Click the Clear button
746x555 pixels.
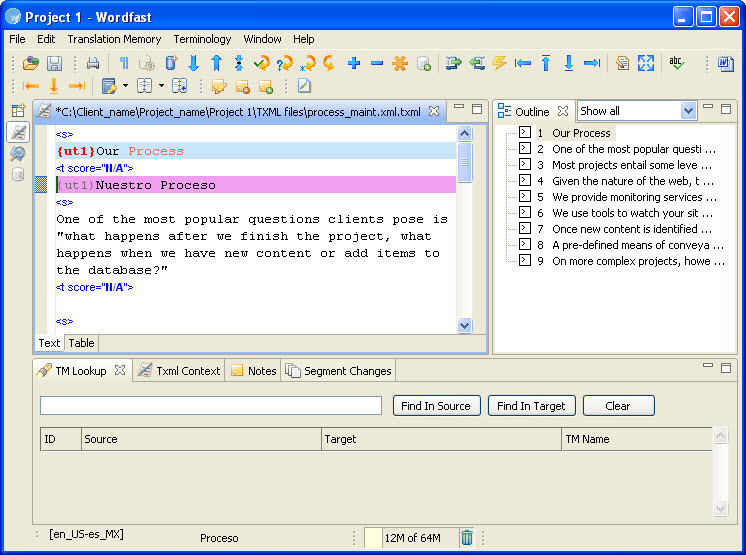[x=618, y=406]
